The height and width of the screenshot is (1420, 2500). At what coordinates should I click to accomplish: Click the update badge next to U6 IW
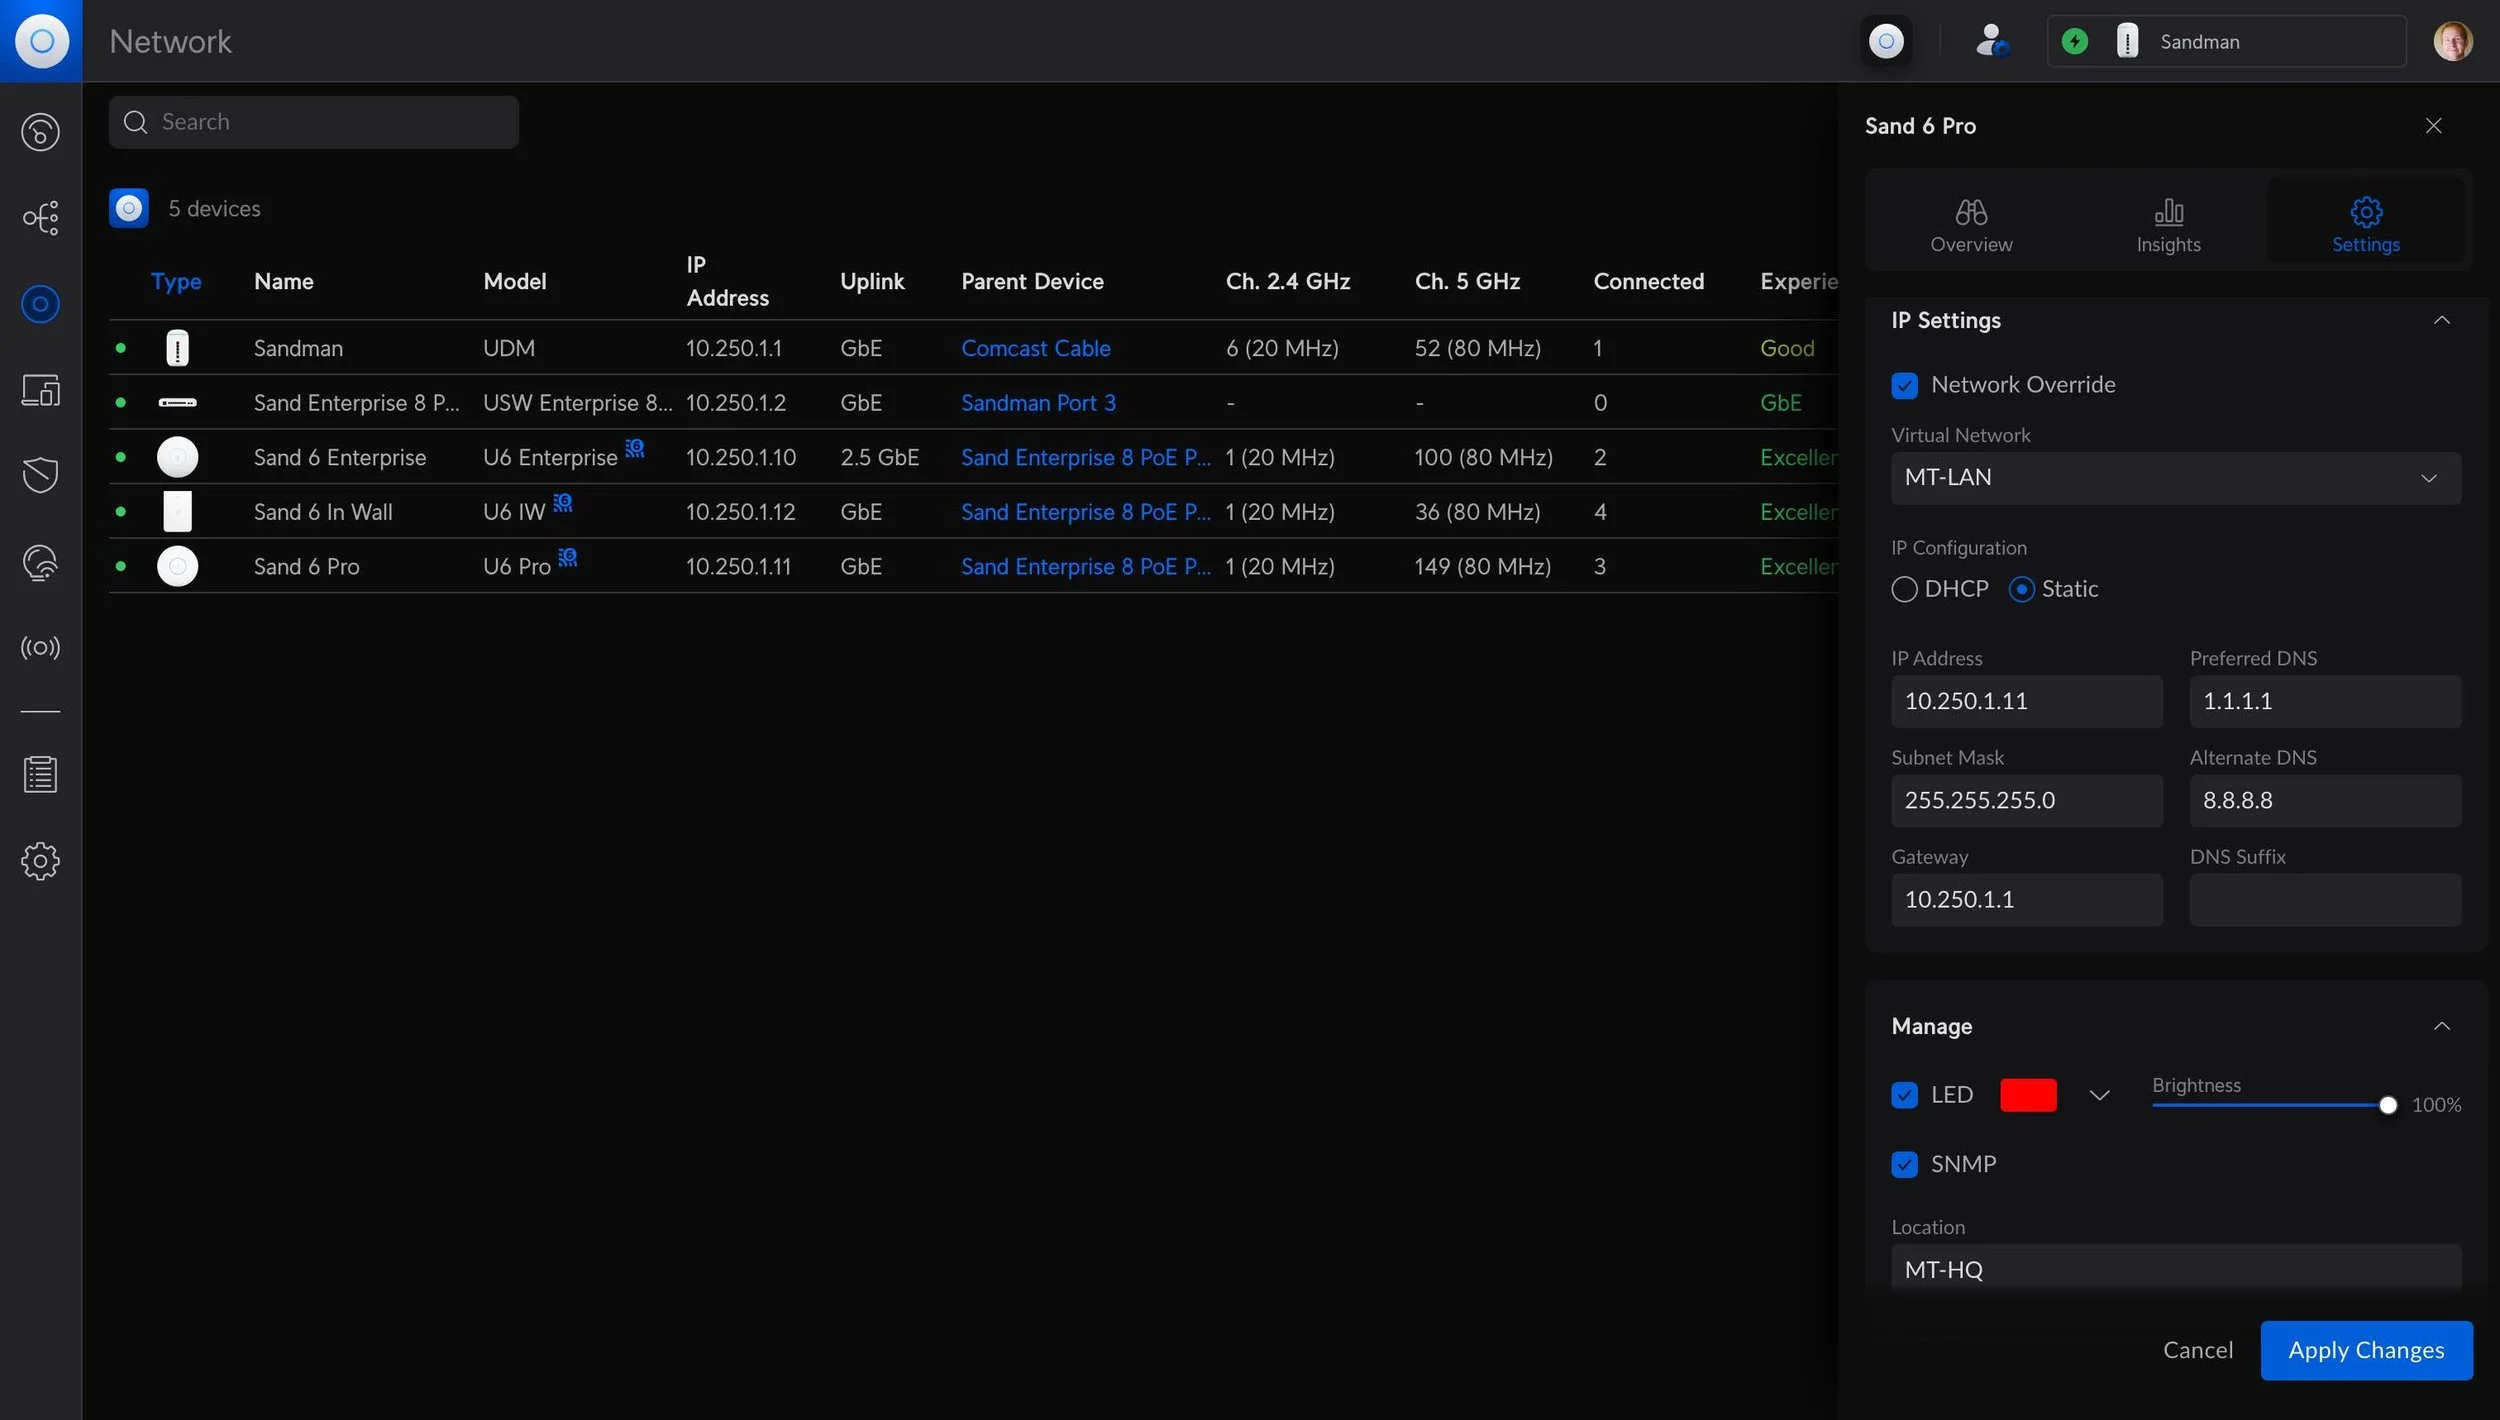coord(563,502)
